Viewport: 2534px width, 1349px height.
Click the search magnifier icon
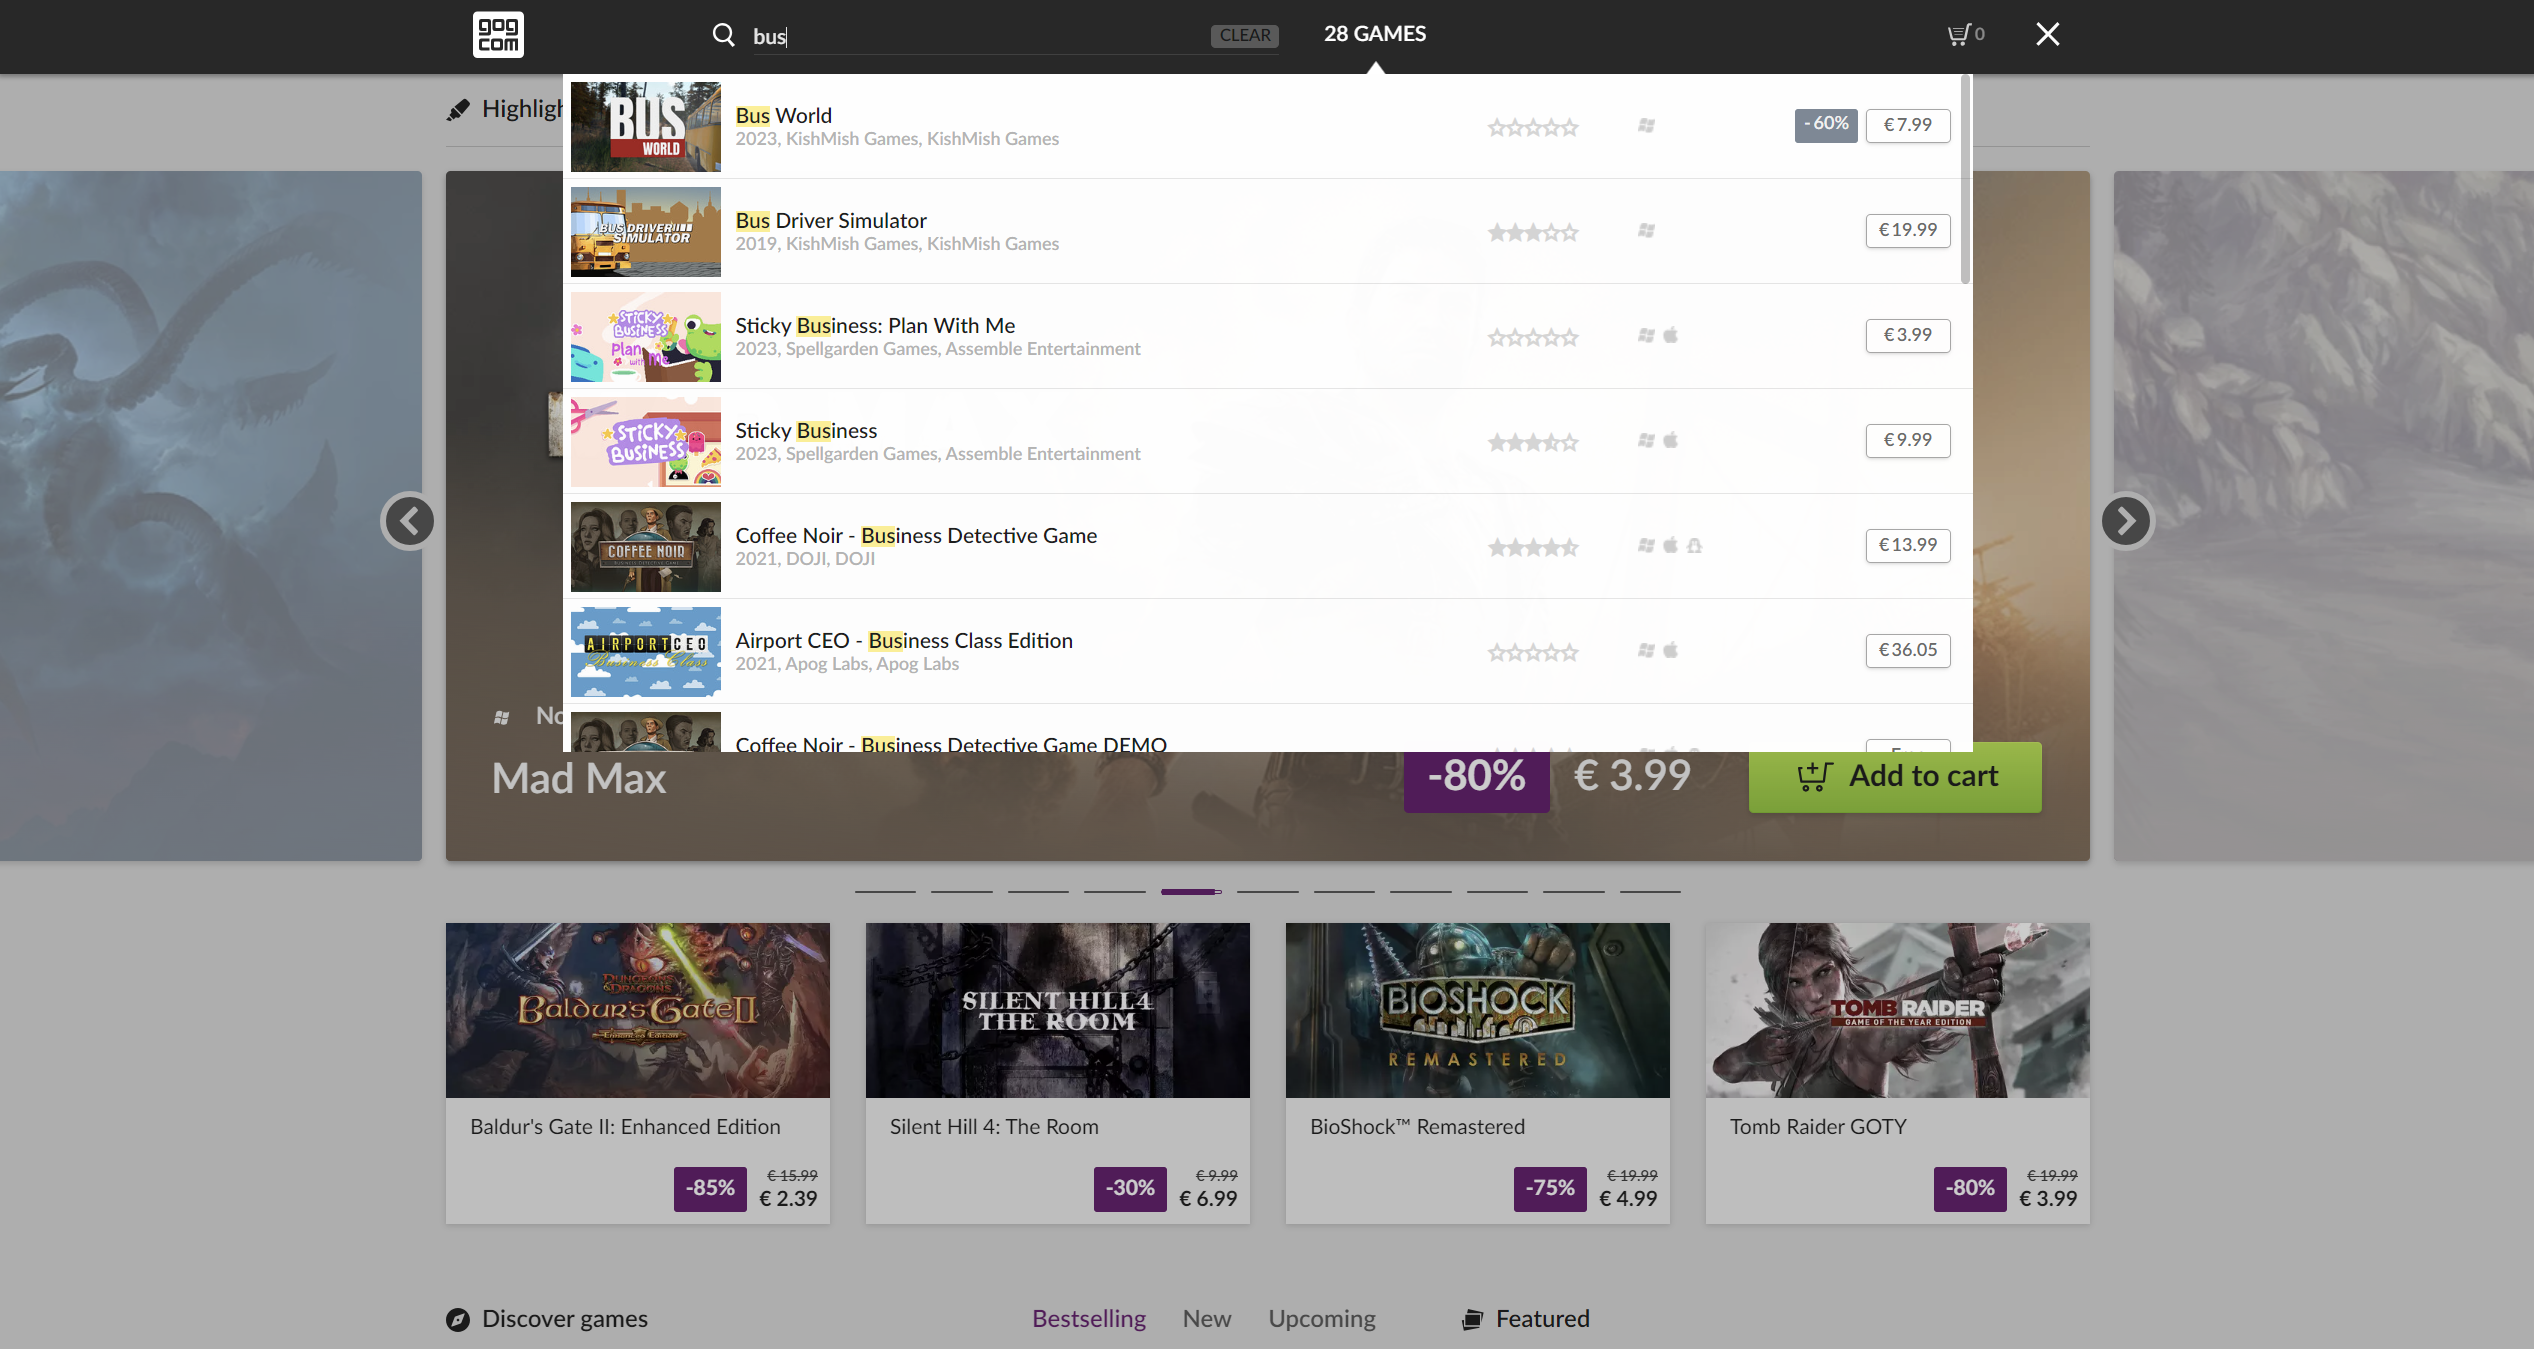[x=723, y=35]
